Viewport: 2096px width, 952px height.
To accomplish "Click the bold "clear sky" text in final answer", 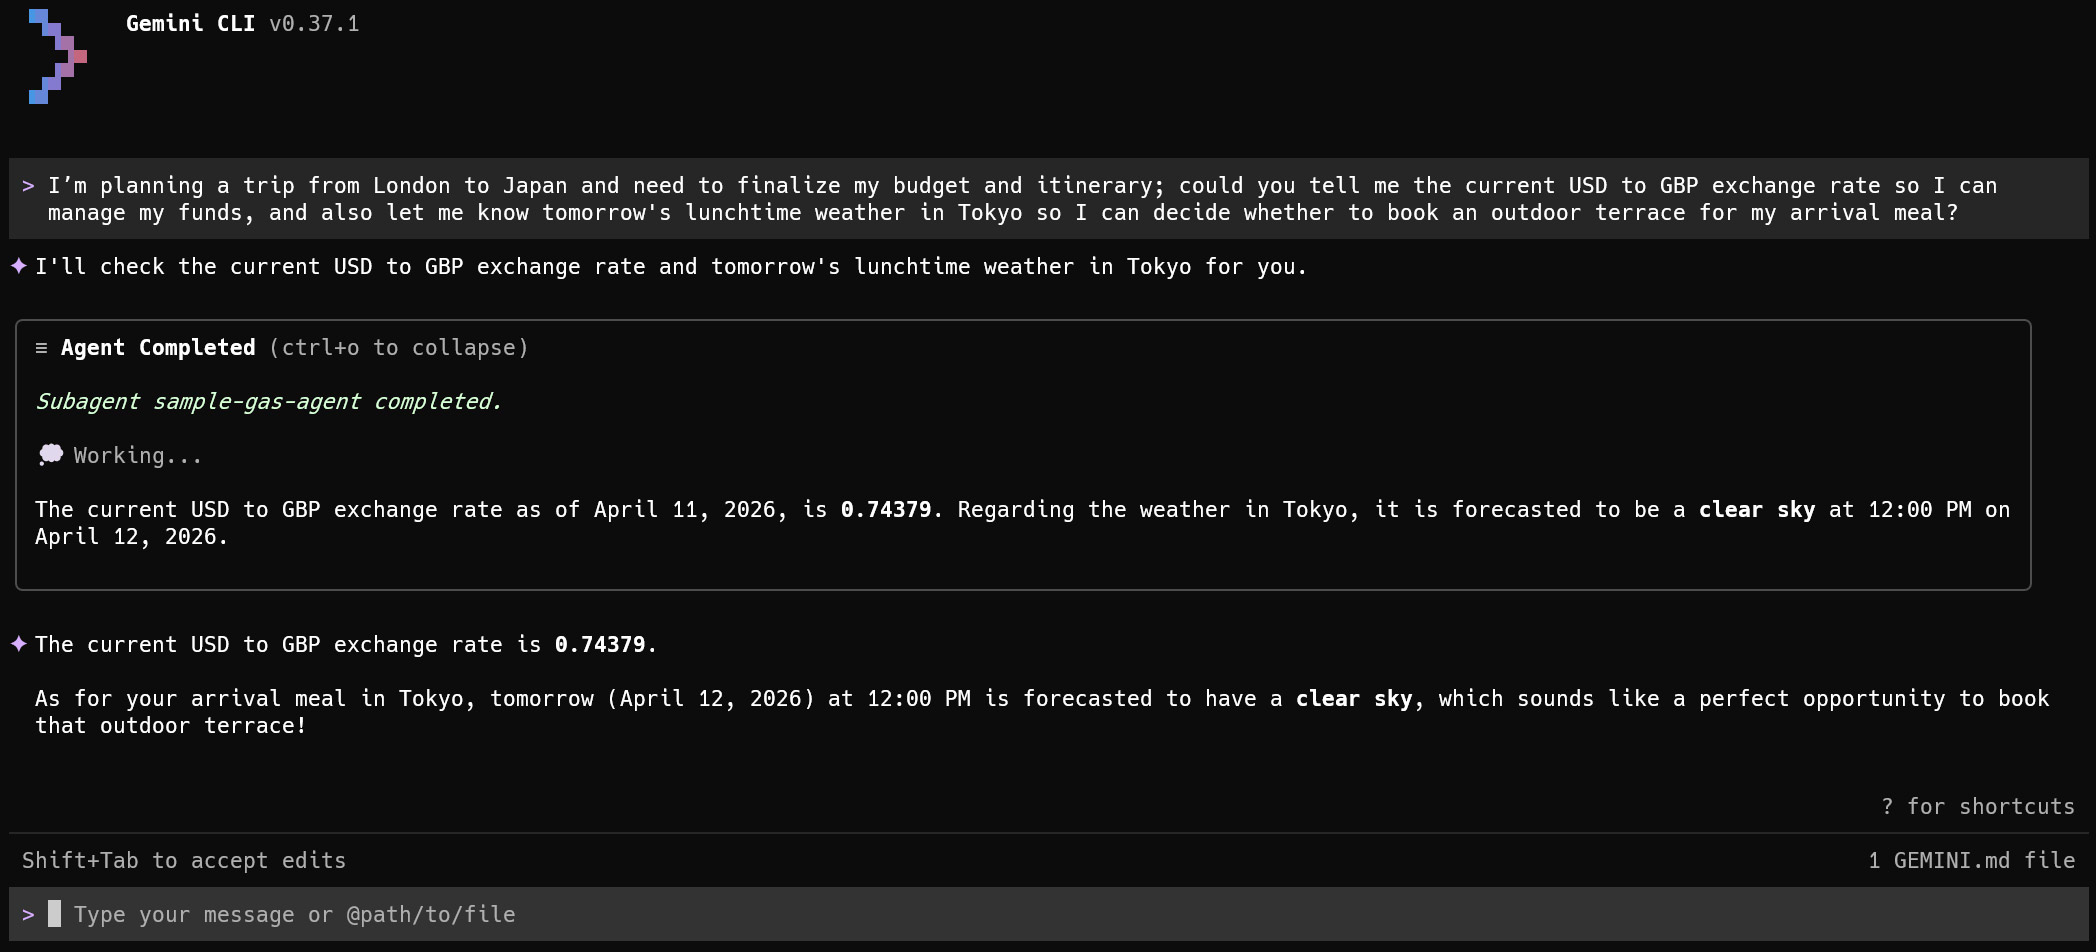I will pos(1355,698).
